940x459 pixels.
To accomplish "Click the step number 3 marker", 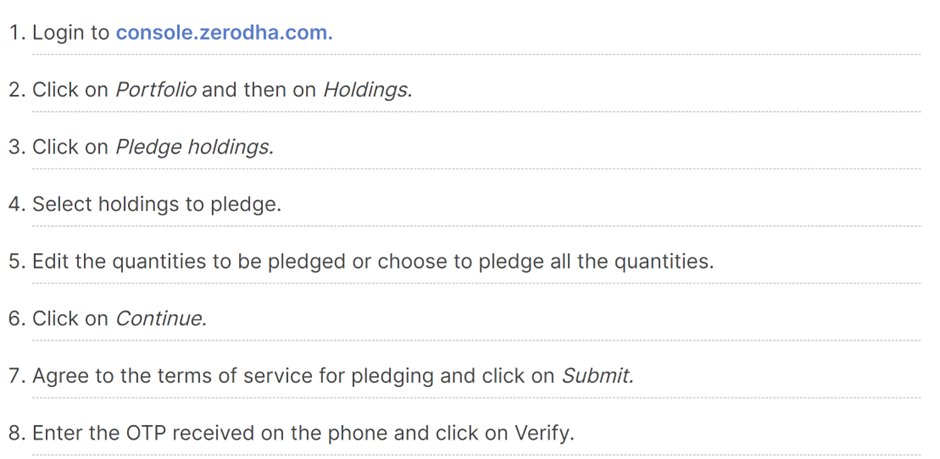I will click(x=16, y=147).
